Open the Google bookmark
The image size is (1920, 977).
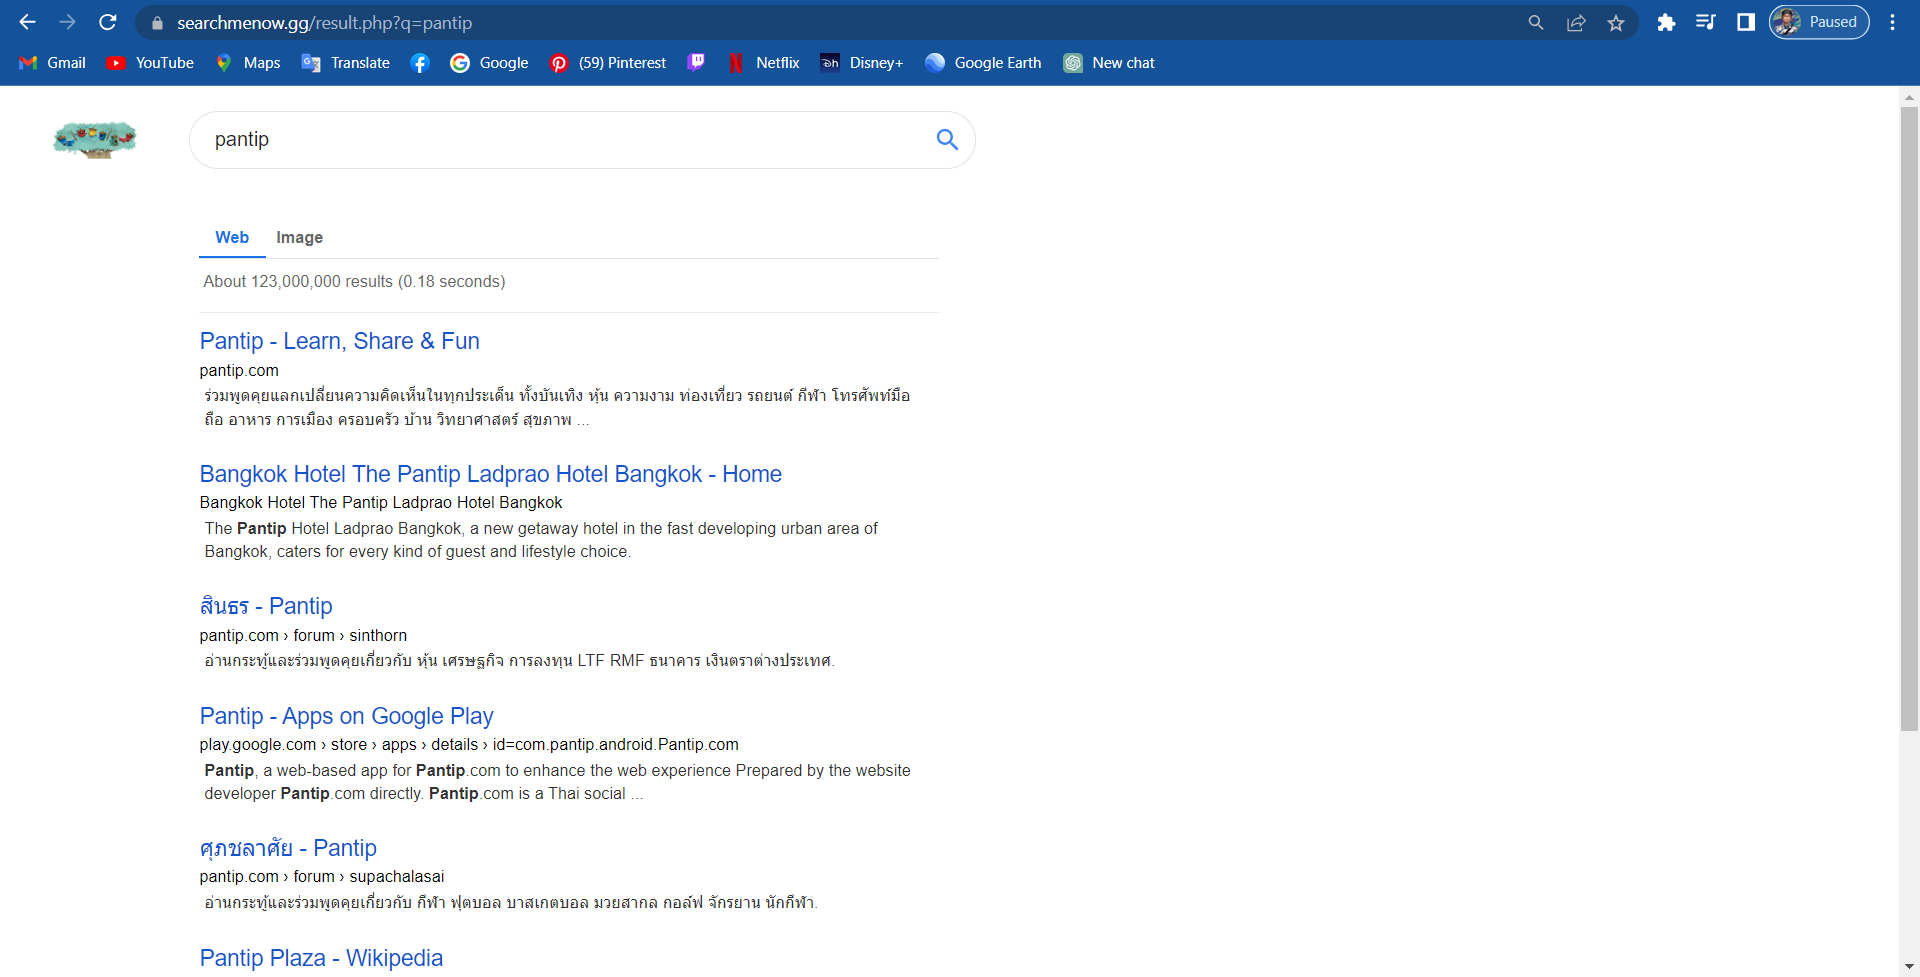tap(489, 63)
